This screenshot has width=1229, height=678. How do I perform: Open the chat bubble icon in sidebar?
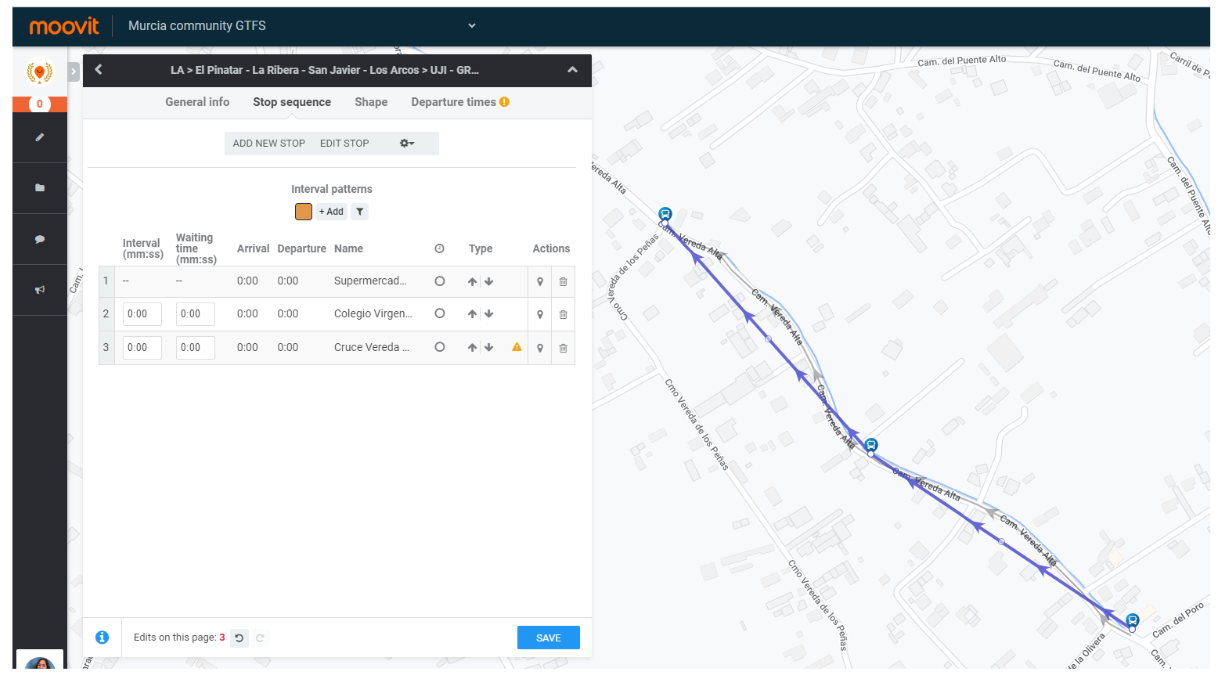[40, 238]
